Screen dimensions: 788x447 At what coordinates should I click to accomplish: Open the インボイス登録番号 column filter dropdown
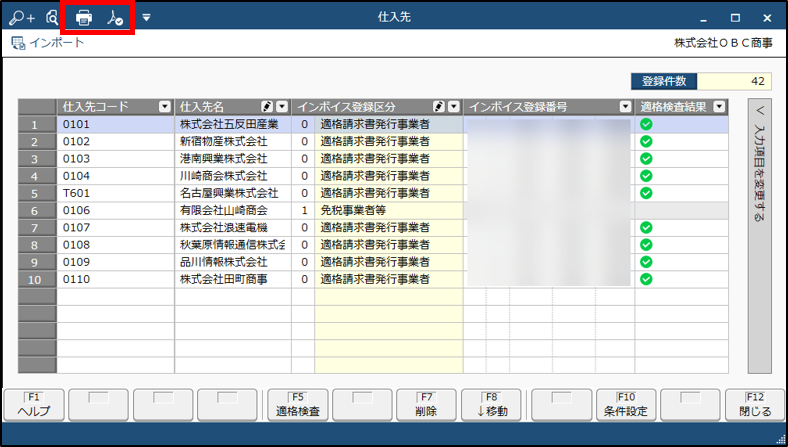click(625, 107)
